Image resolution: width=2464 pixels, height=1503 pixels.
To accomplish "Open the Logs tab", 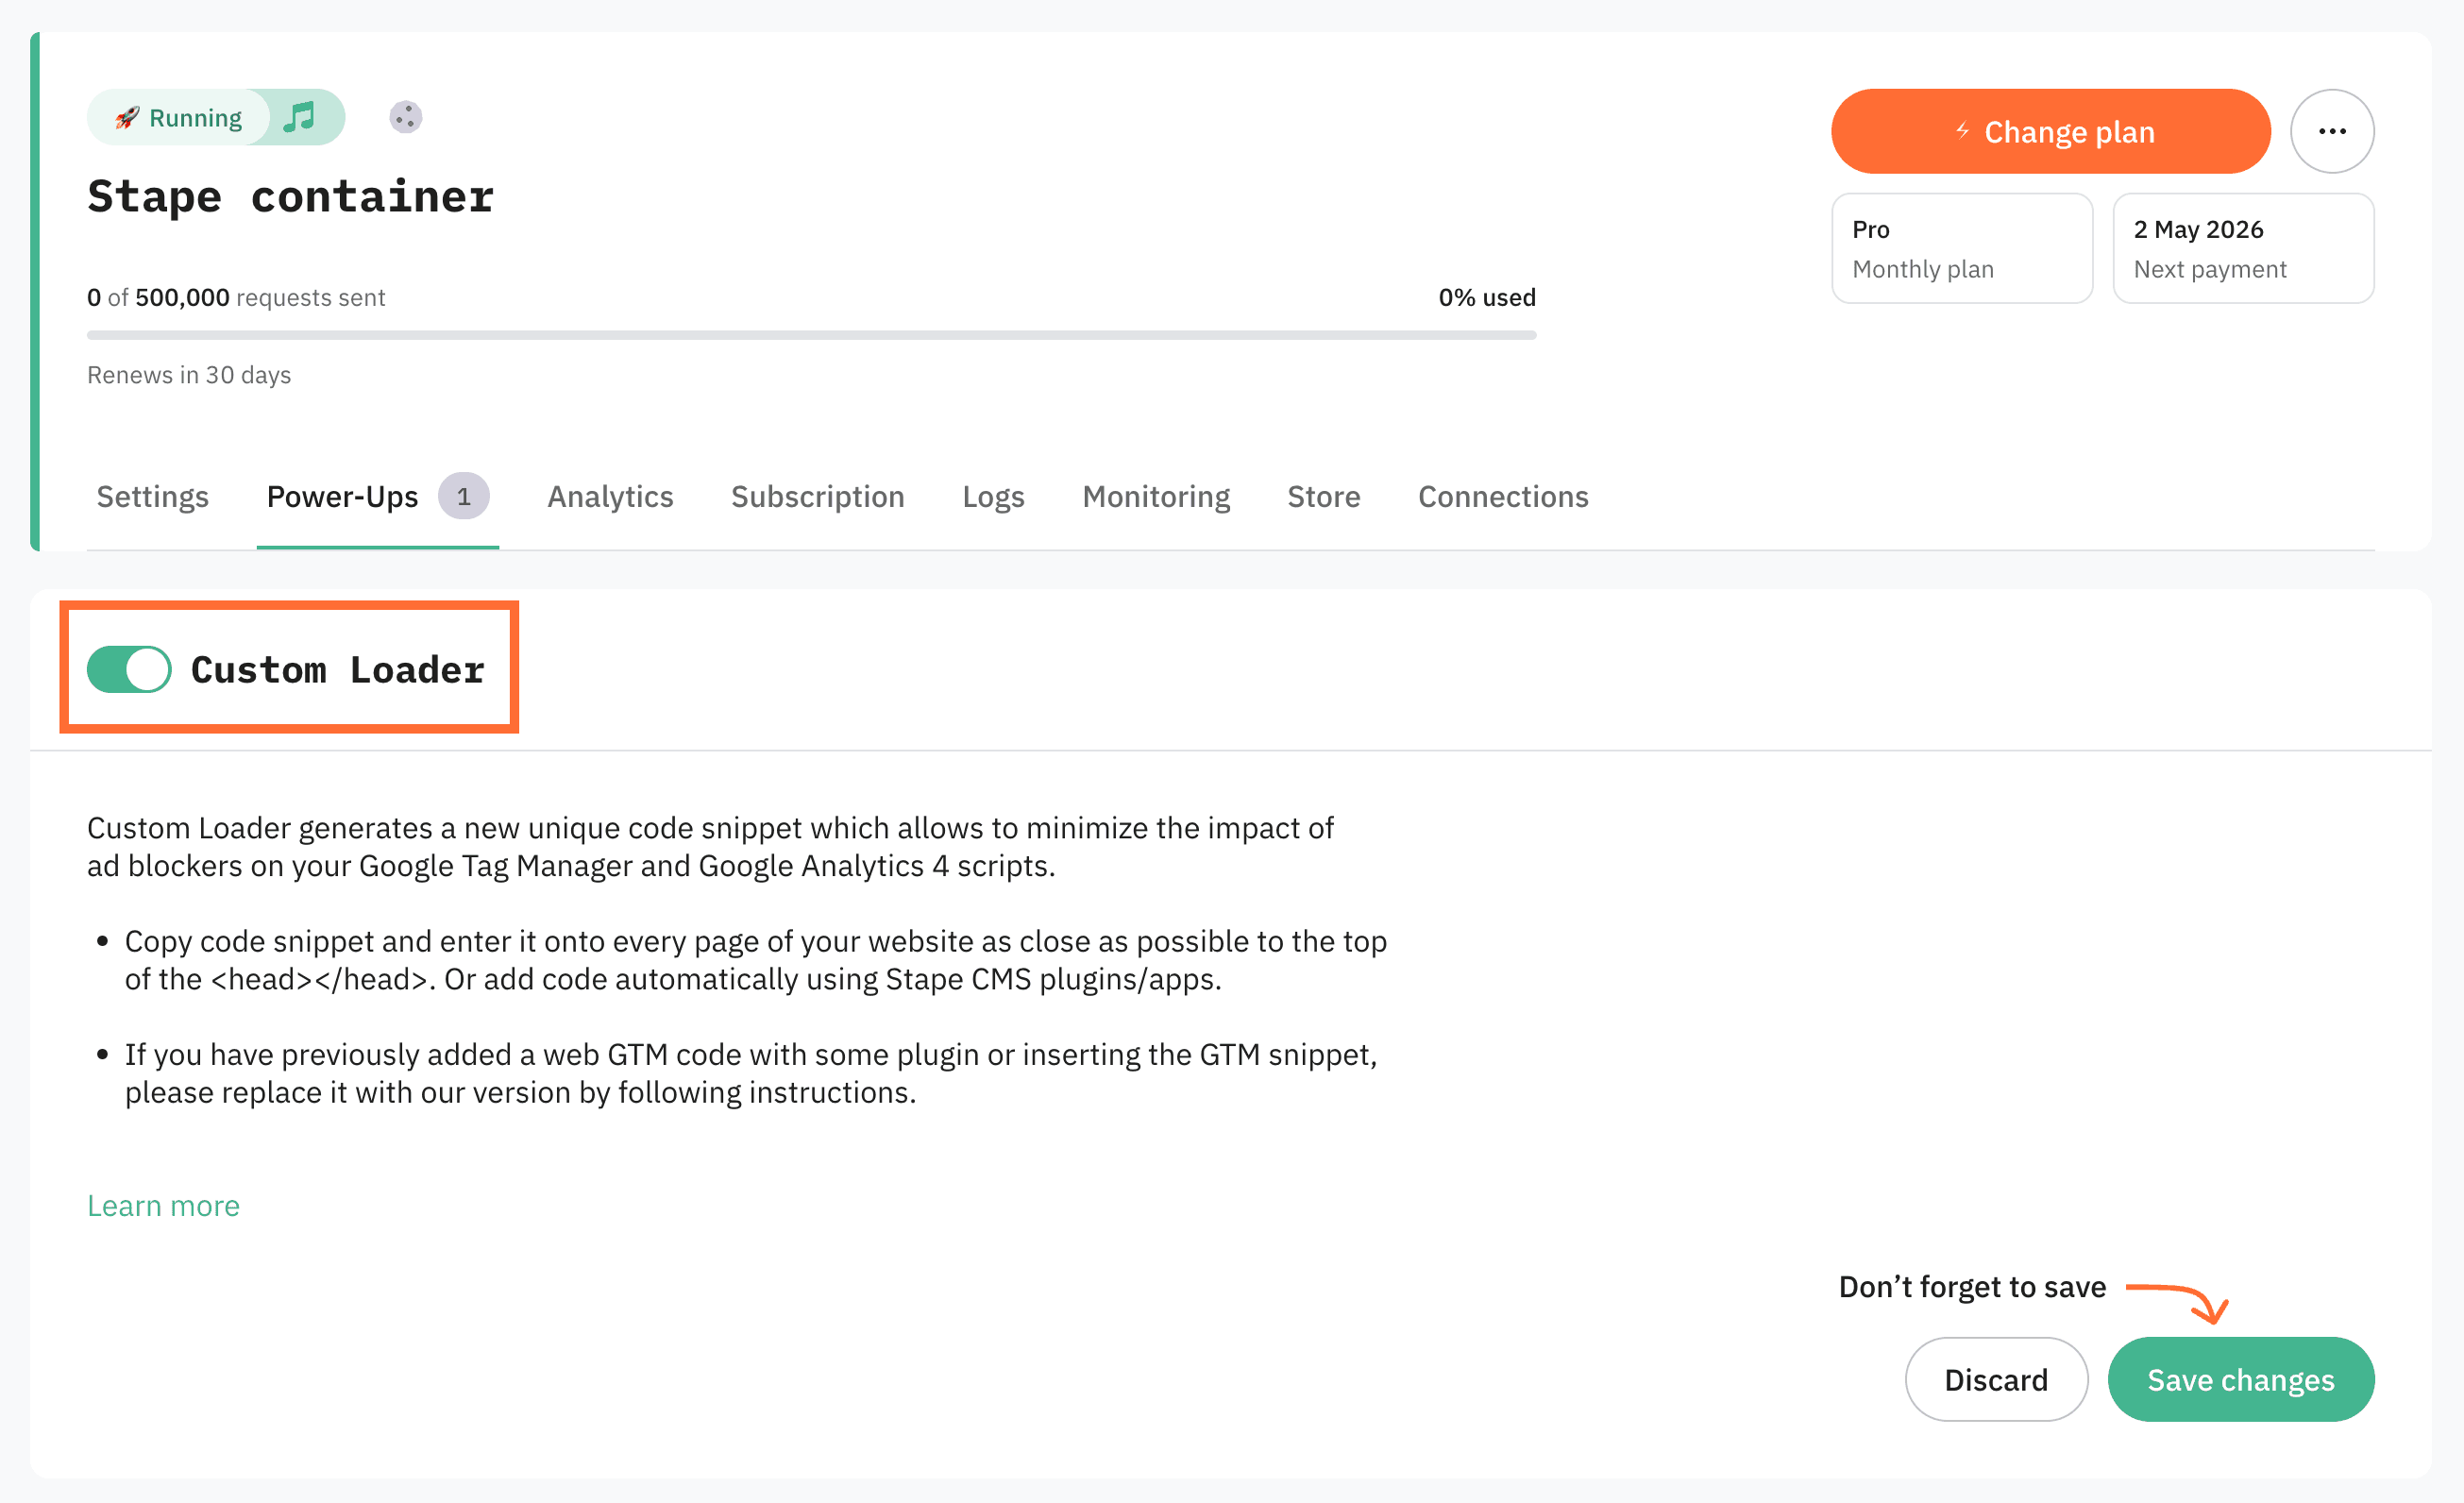I will [993, 496].
